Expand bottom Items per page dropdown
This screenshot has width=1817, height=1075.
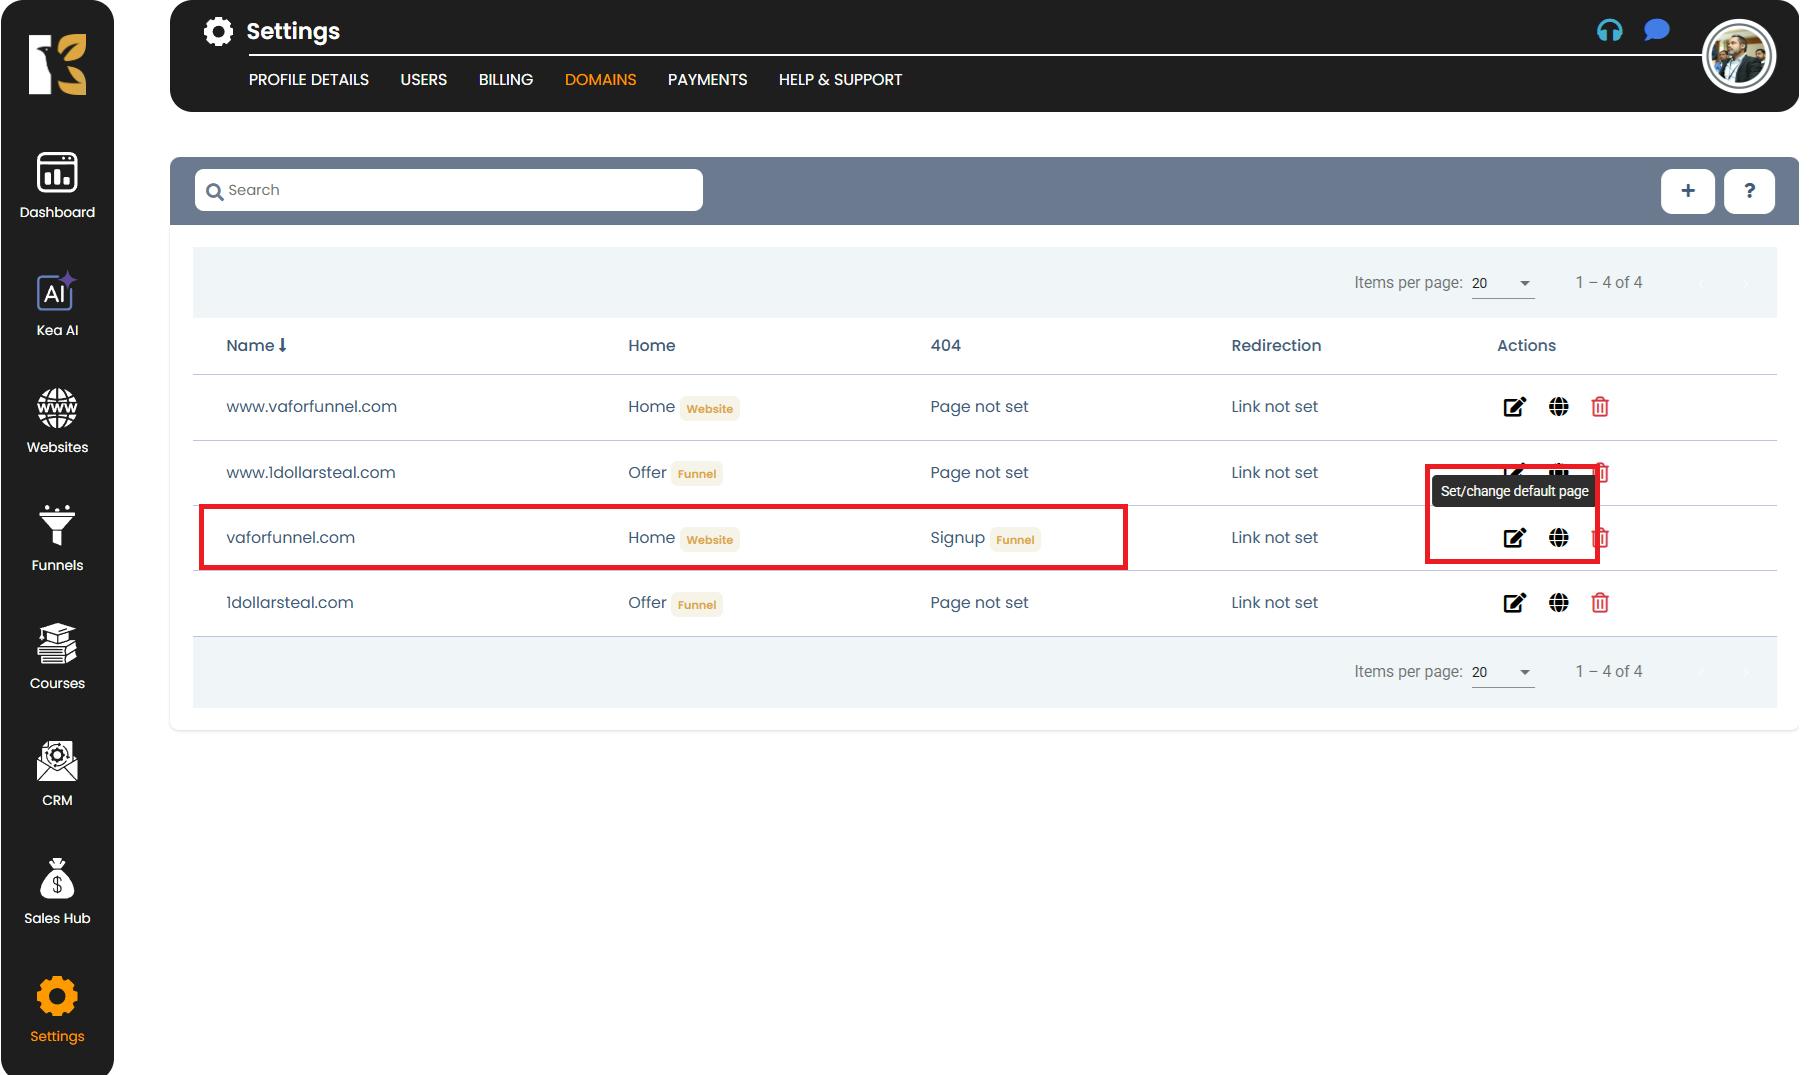pos(1502,672)
